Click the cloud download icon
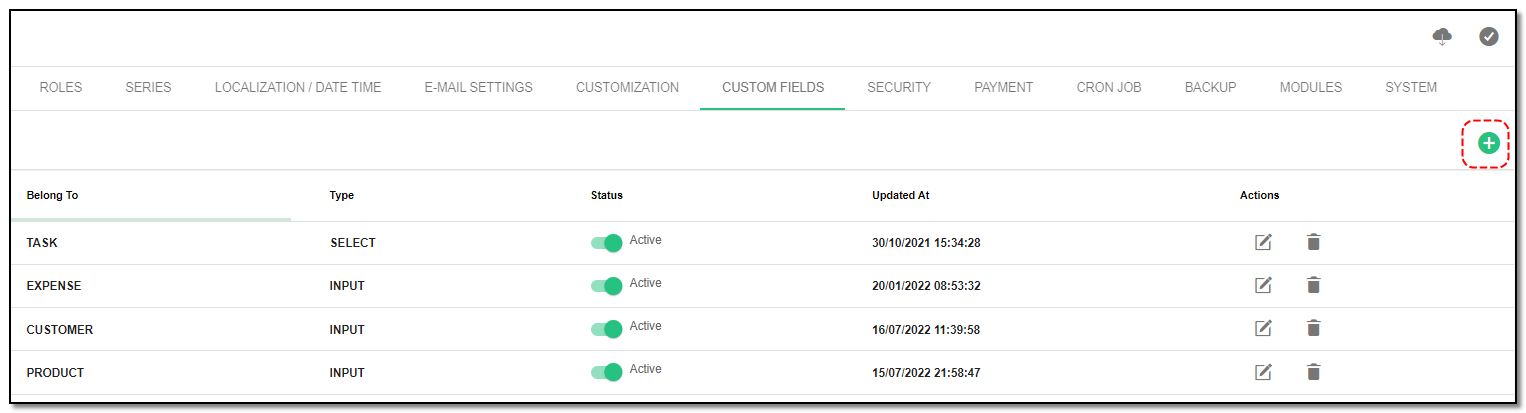 coord(1442,36)
